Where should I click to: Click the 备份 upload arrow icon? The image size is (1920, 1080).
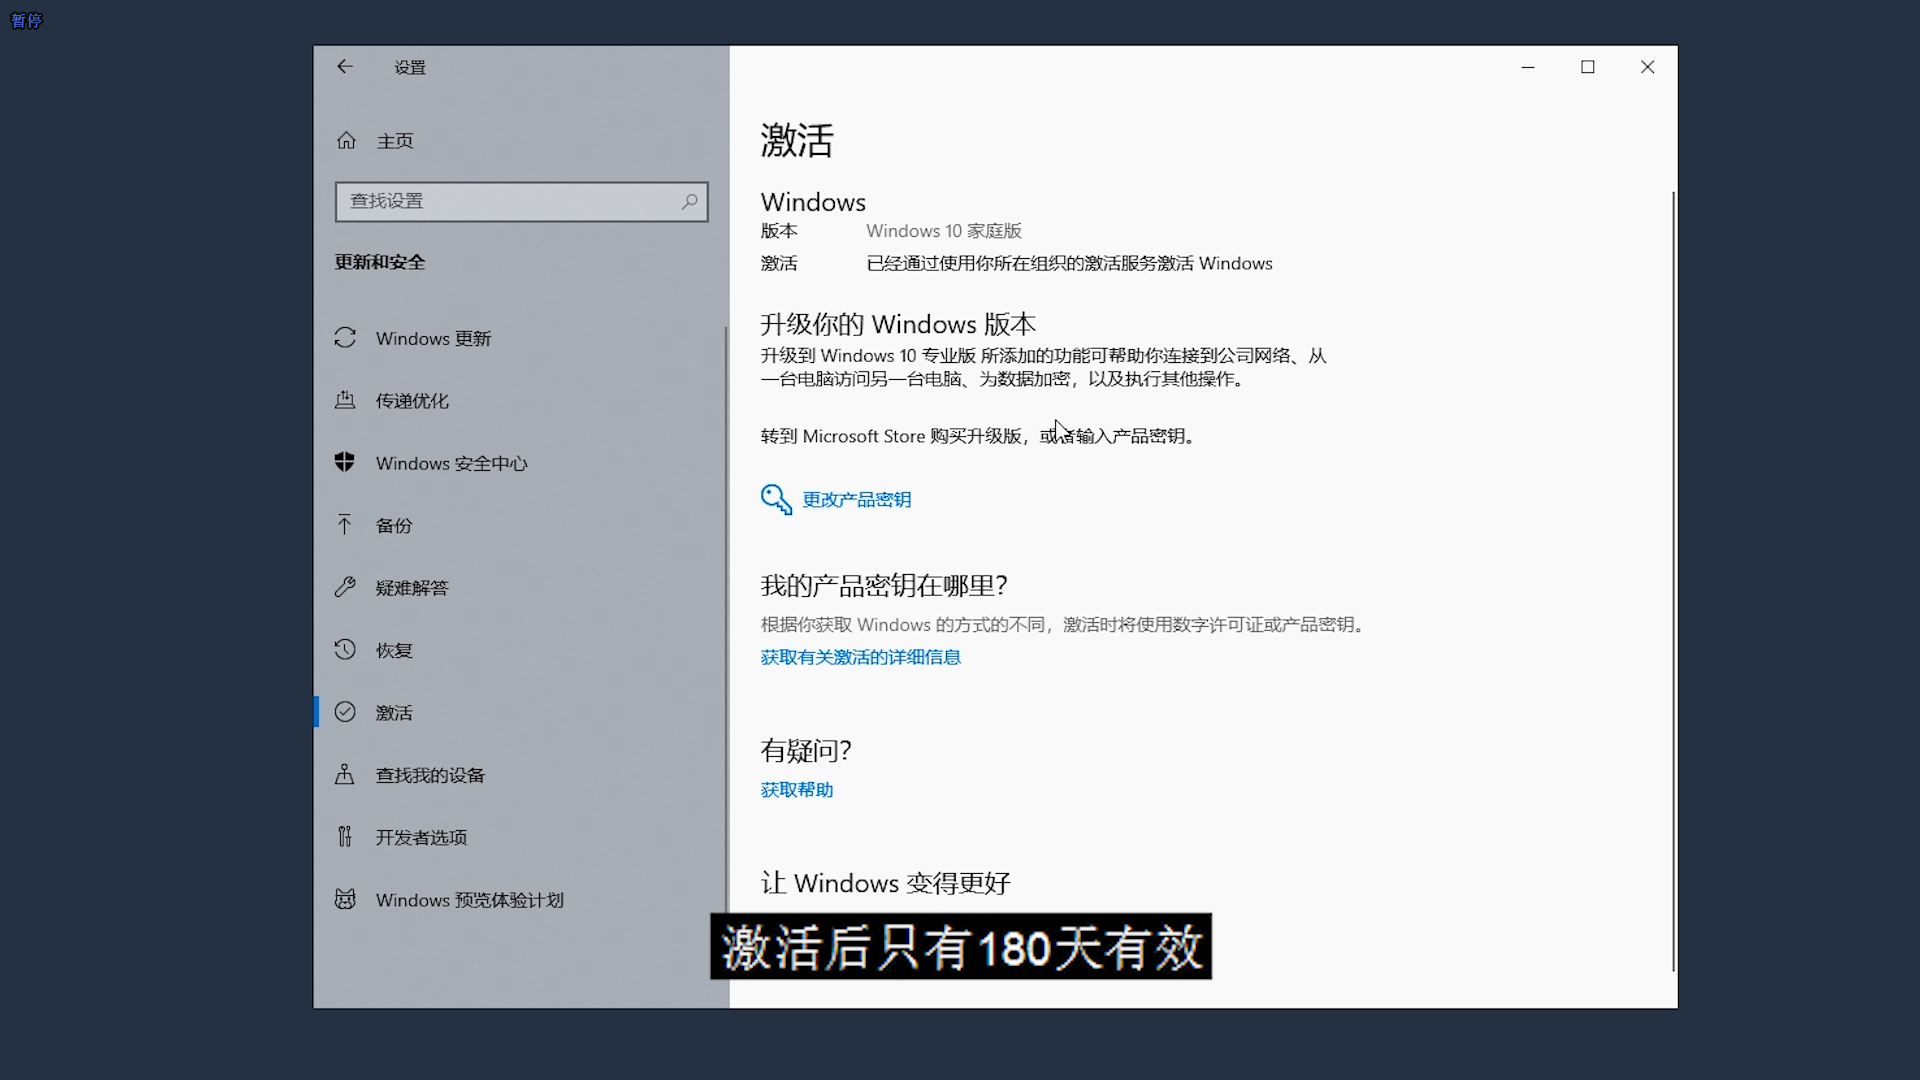tap(345, 525)
